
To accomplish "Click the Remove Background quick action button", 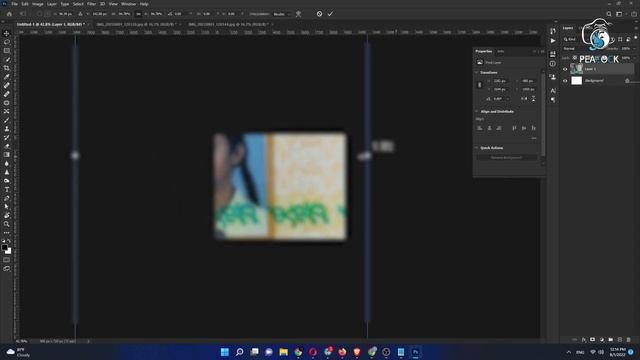I will click(506, 158).
